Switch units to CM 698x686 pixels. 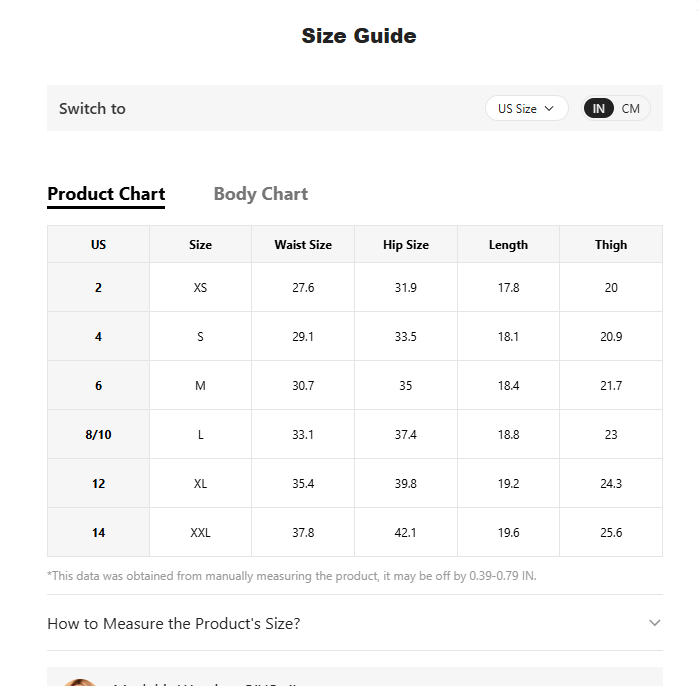[630, 109]
